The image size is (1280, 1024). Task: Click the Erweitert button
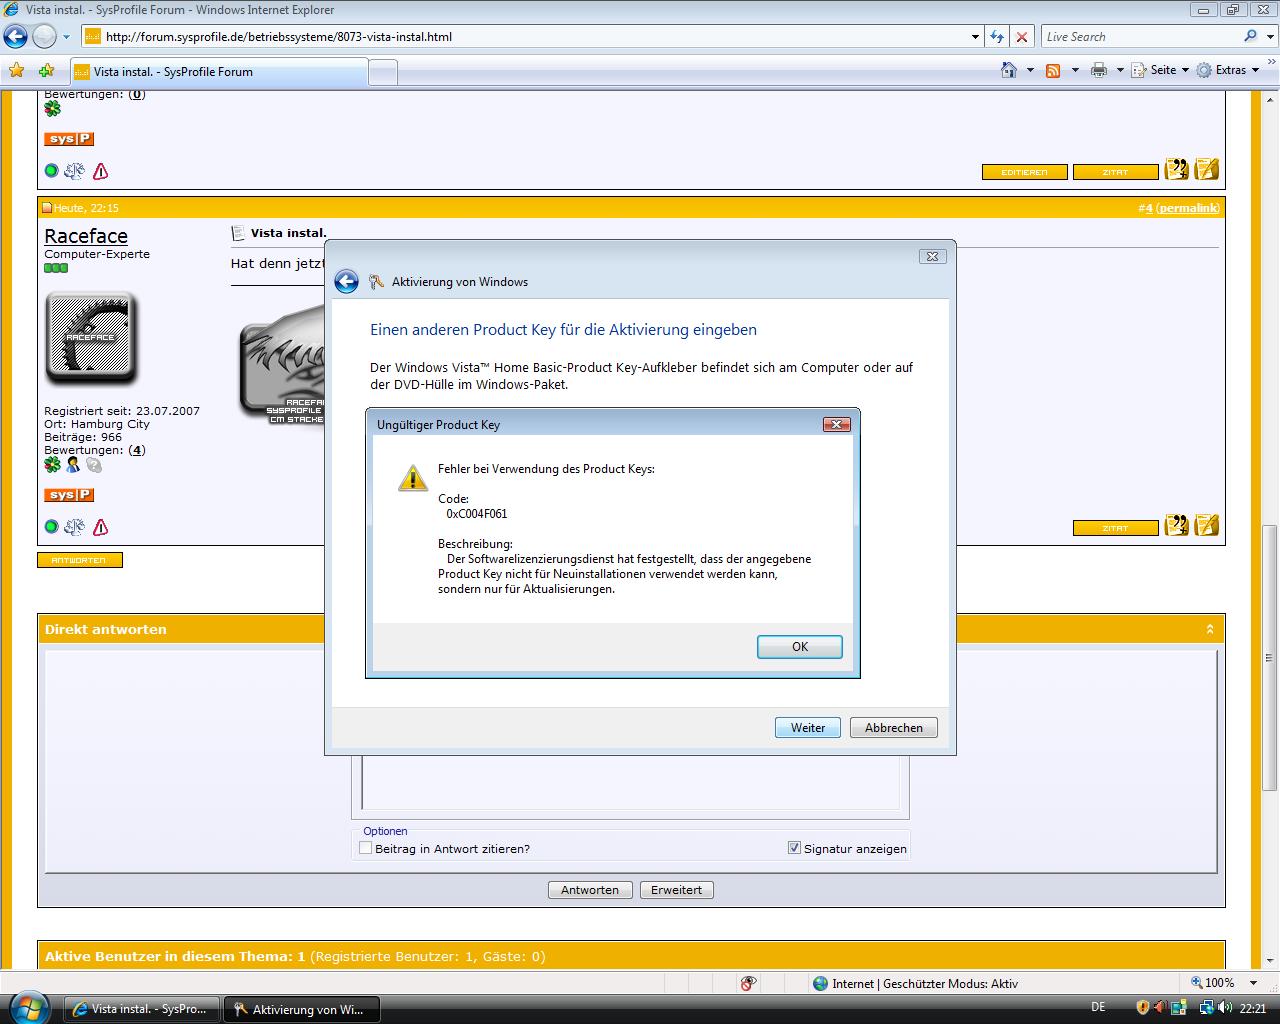tap(677, 890)
